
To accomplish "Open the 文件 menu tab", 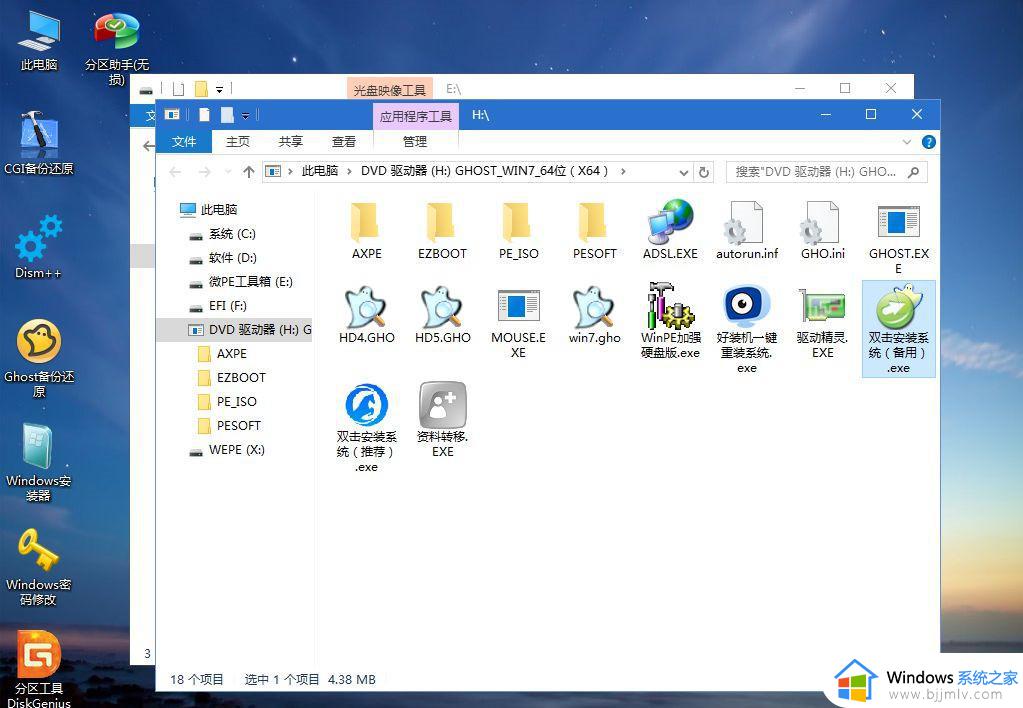I will (184, 142).
